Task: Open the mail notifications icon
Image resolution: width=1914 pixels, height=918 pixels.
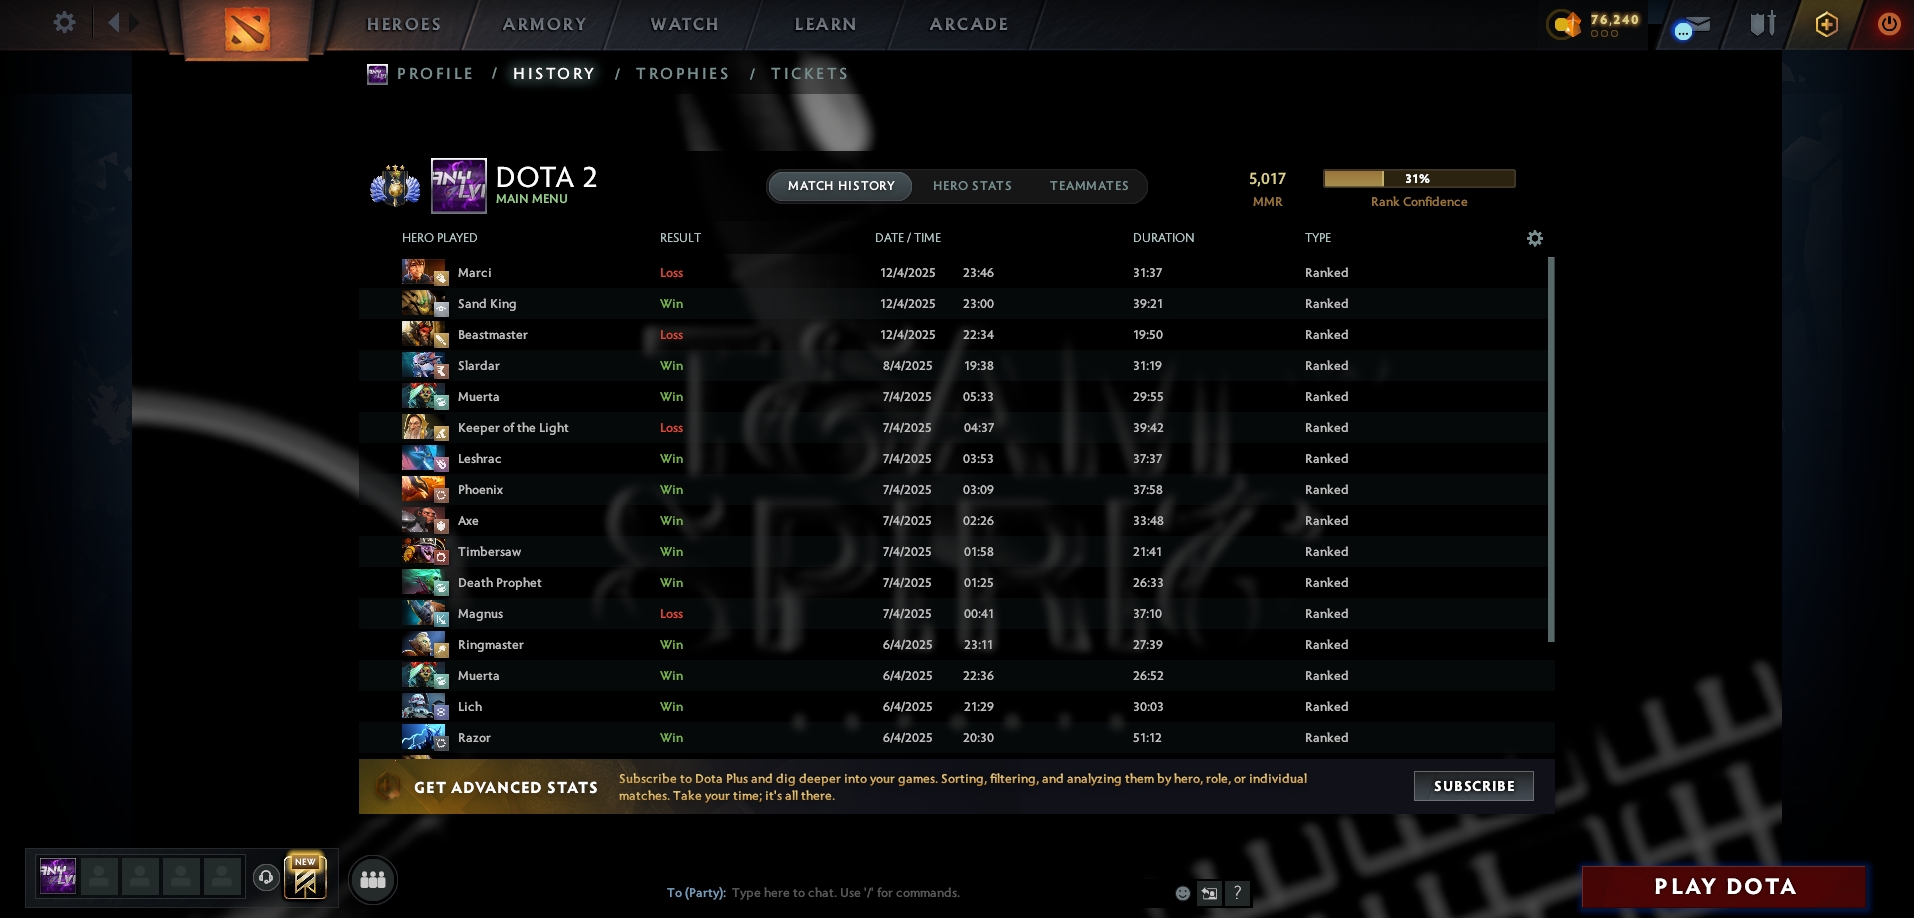Action: 1692,26
